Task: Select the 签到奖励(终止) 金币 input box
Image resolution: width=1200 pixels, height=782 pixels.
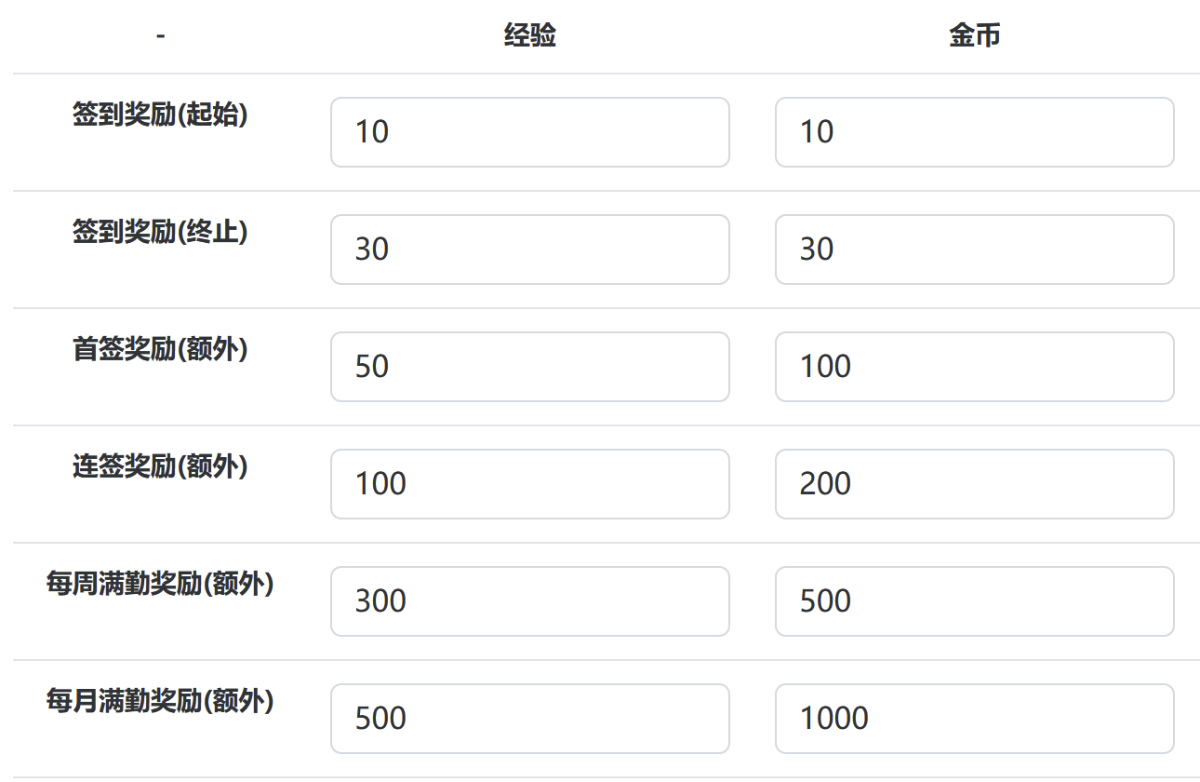Action: click(974, 249)
